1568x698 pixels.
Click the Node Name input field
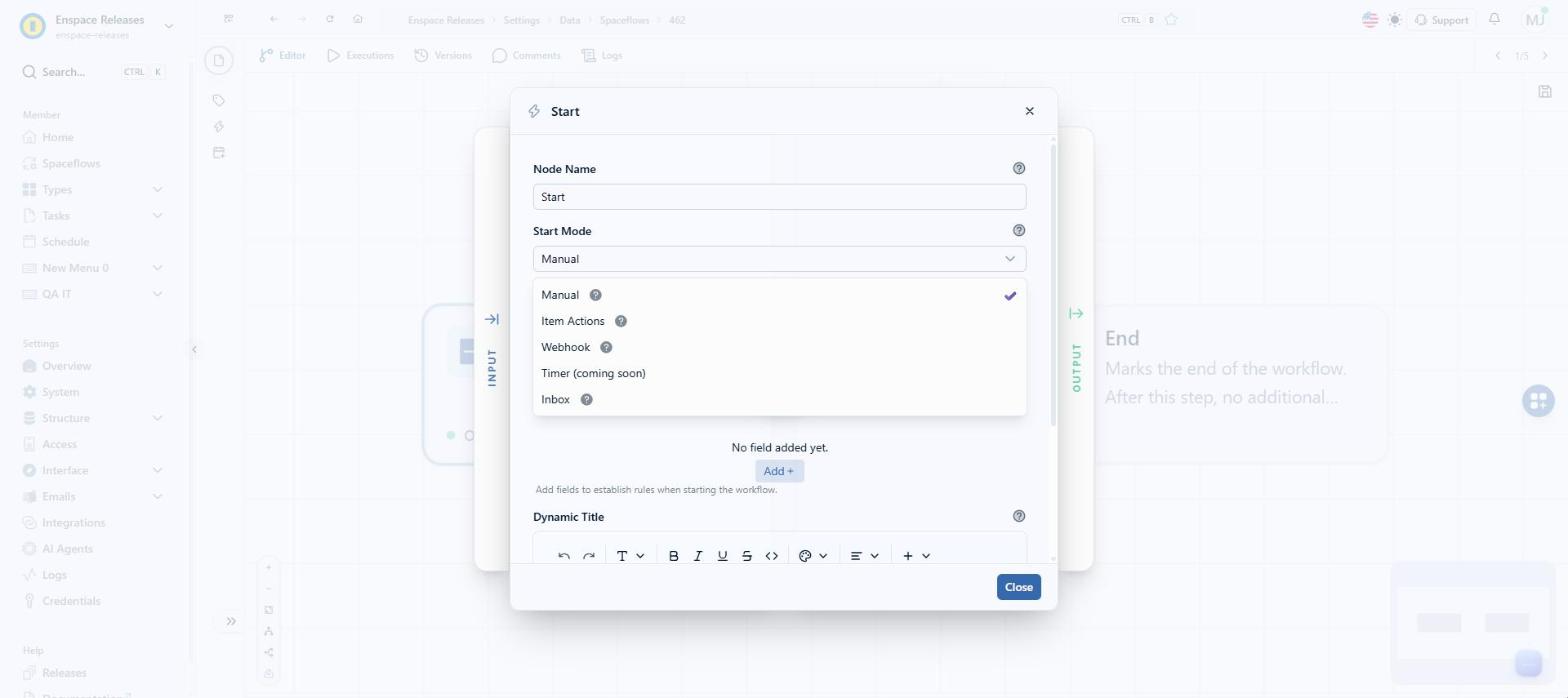coord(779,197)
